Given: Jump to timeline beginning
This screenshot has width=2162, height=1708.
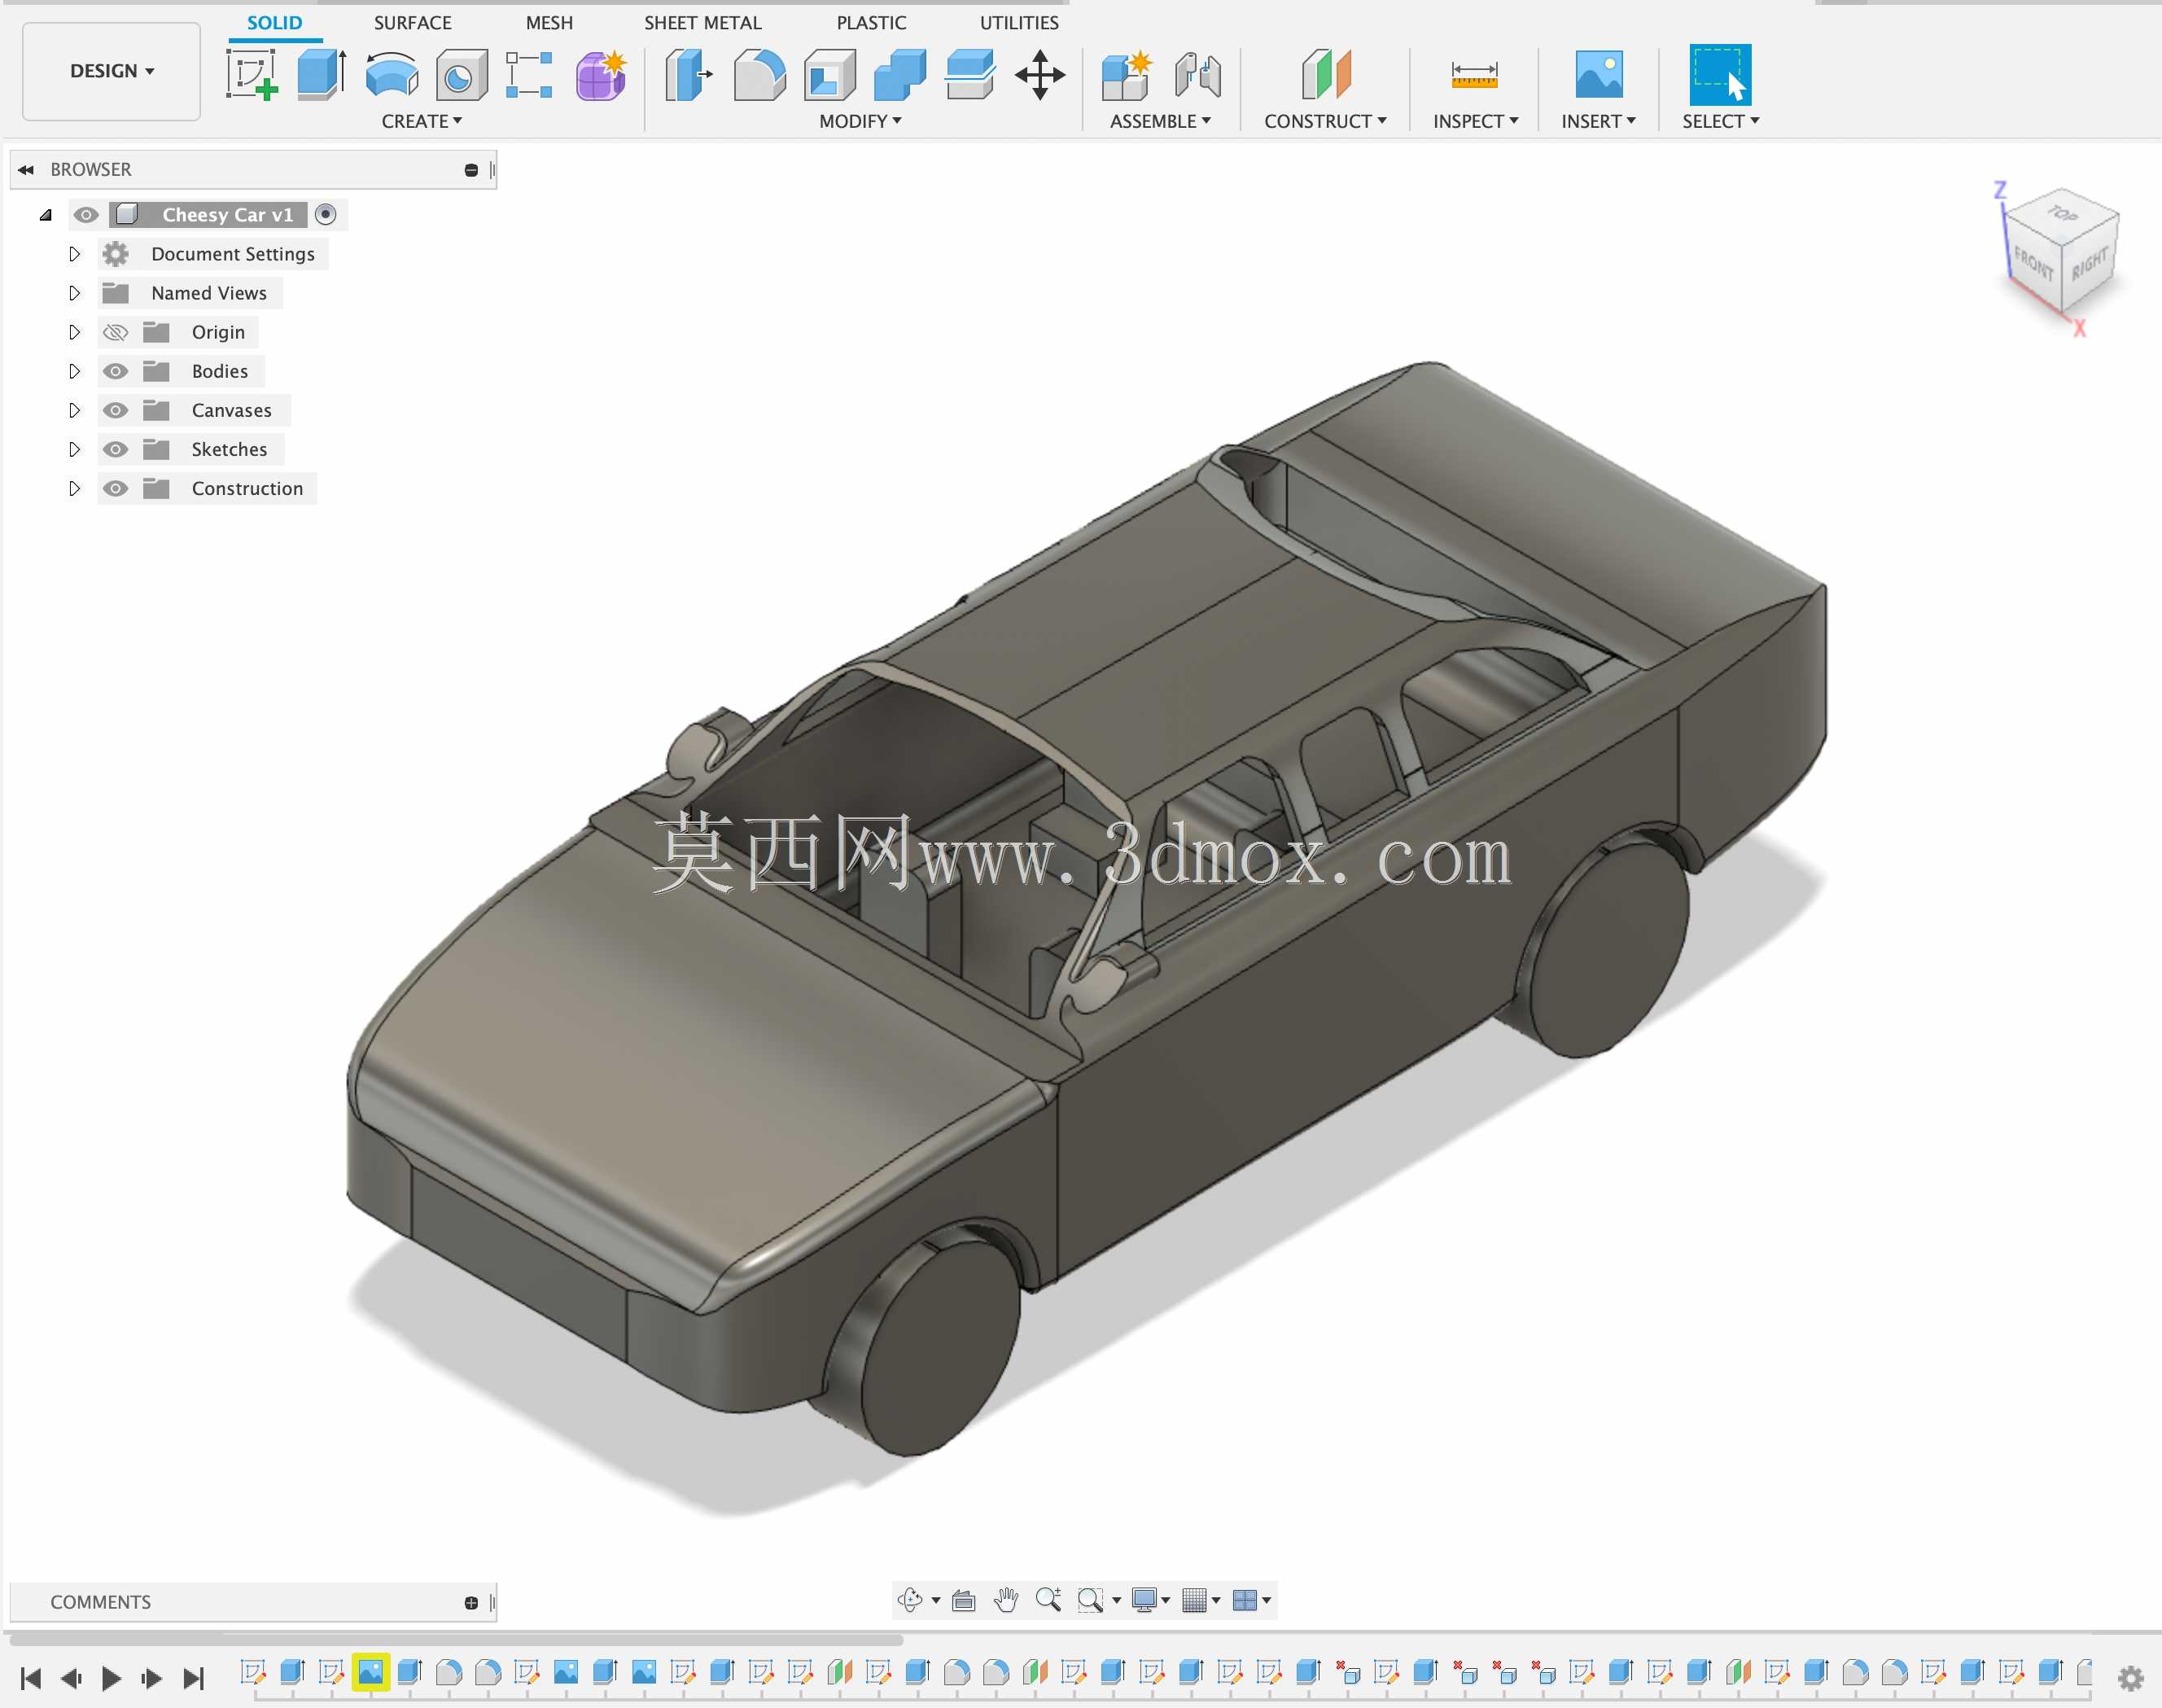Looking at the screenshot, I should click(x=31, y=1677).
